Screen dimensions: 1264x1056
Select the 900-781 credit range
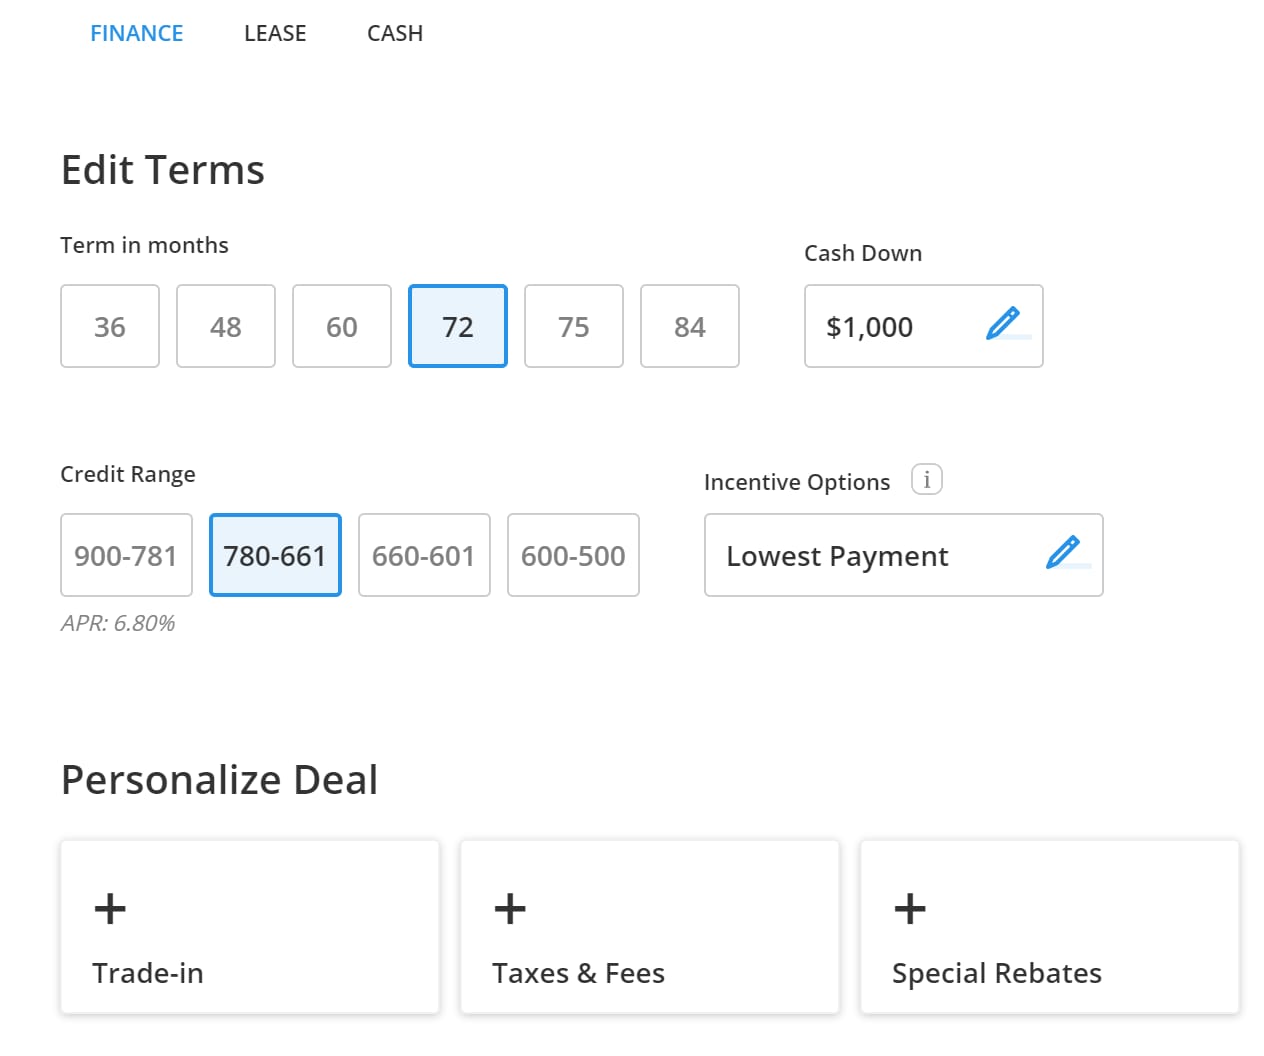pos(126,556)
